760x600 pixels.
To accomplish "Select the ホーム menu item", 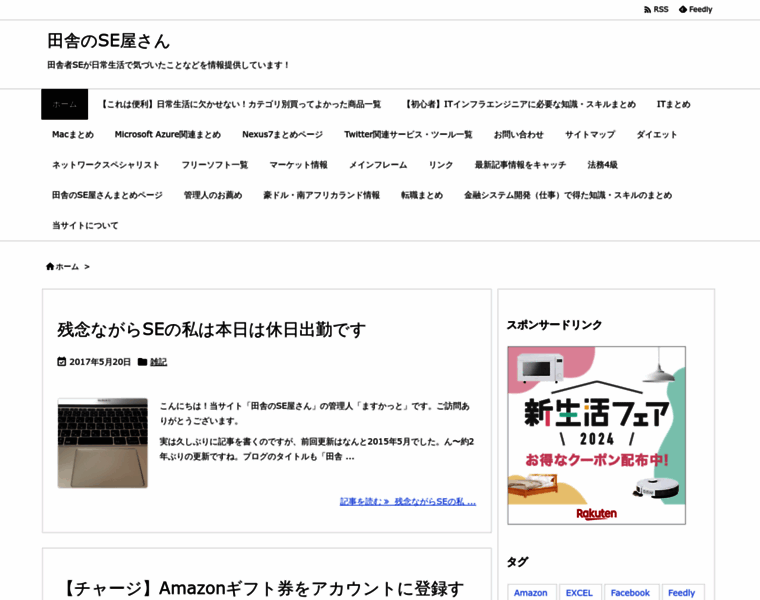I will tap(64, 104).
